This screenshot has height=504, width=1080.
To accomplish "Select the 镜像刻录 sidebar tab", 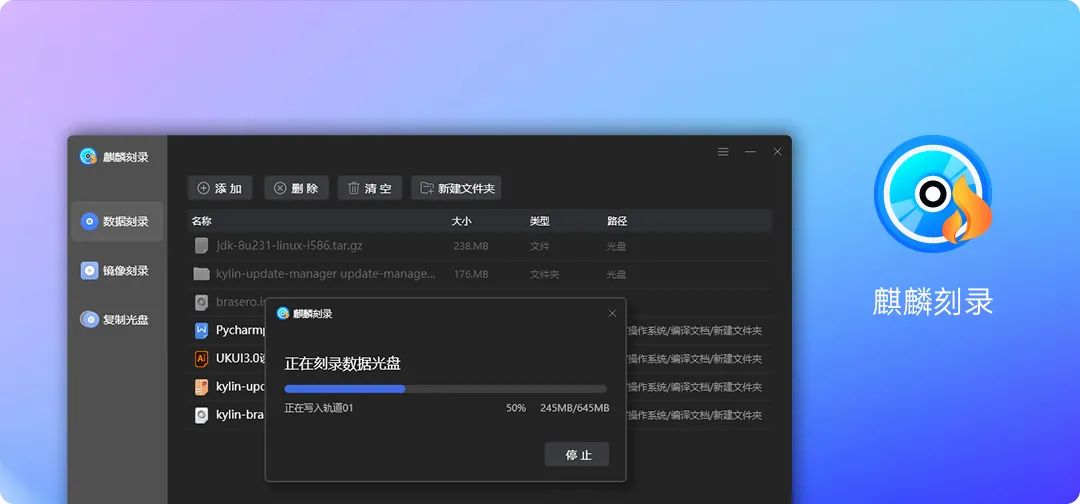I will [117, 271].
